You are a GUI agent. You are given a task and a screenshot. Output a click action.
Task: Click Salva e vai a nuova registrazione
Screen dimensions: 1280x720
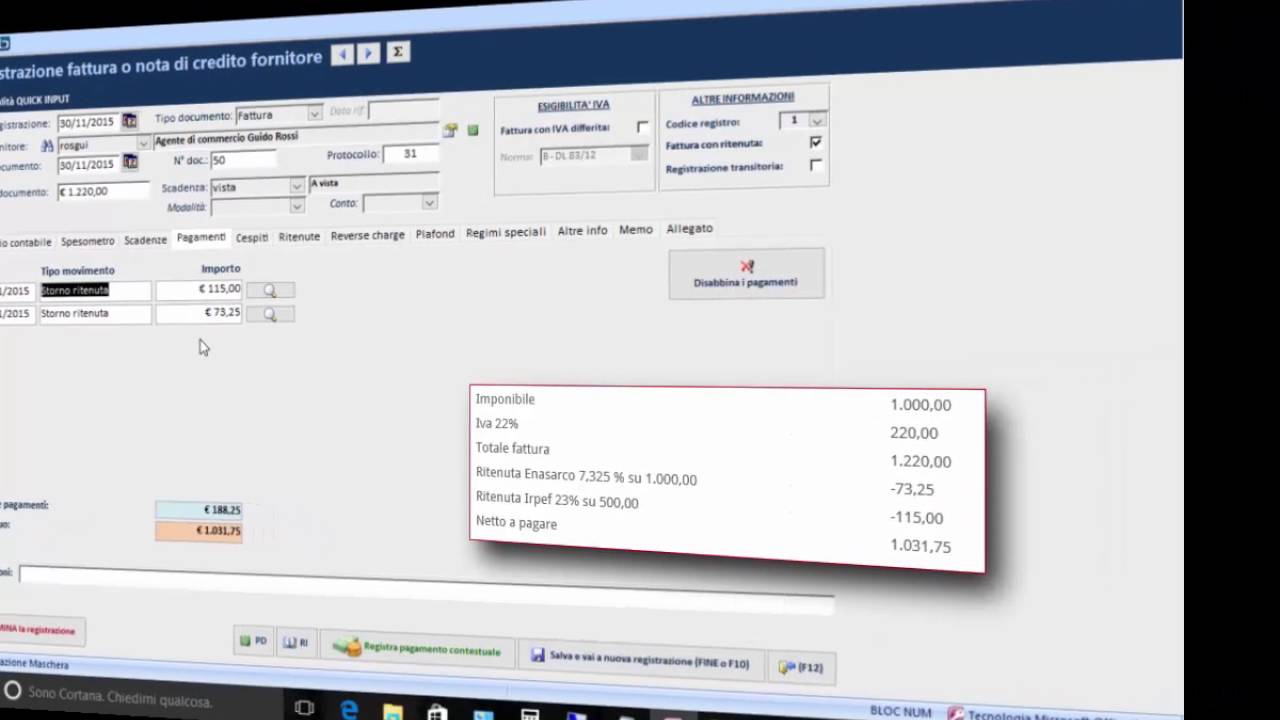640,660
